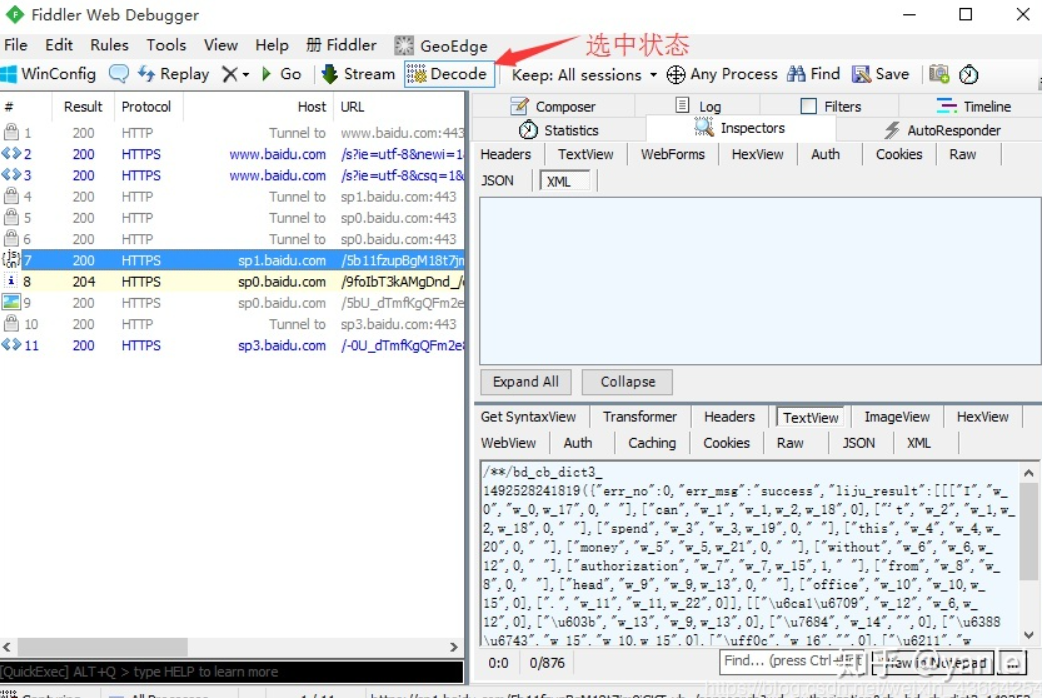Sort sessions by the Protocol column header
The image size is (1042, 698).
pos(146,106)
